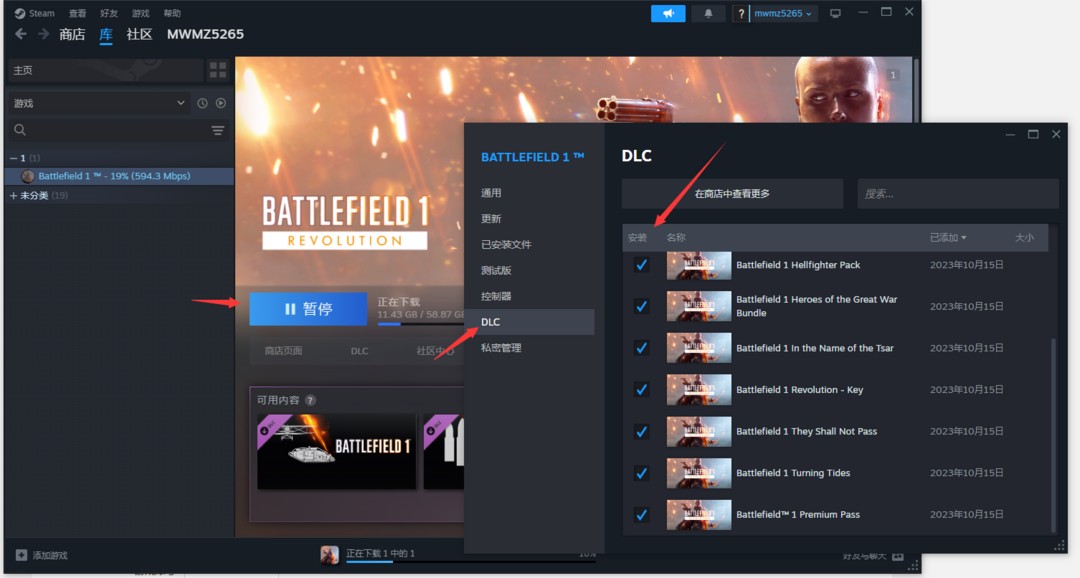Screen dimensions: 1080x578
Task: Open the DLC link under game banner
Action: click(360, 351)
